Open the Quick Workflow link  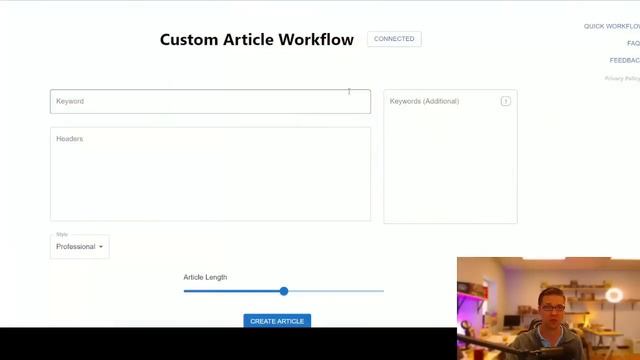click(612, 26)
